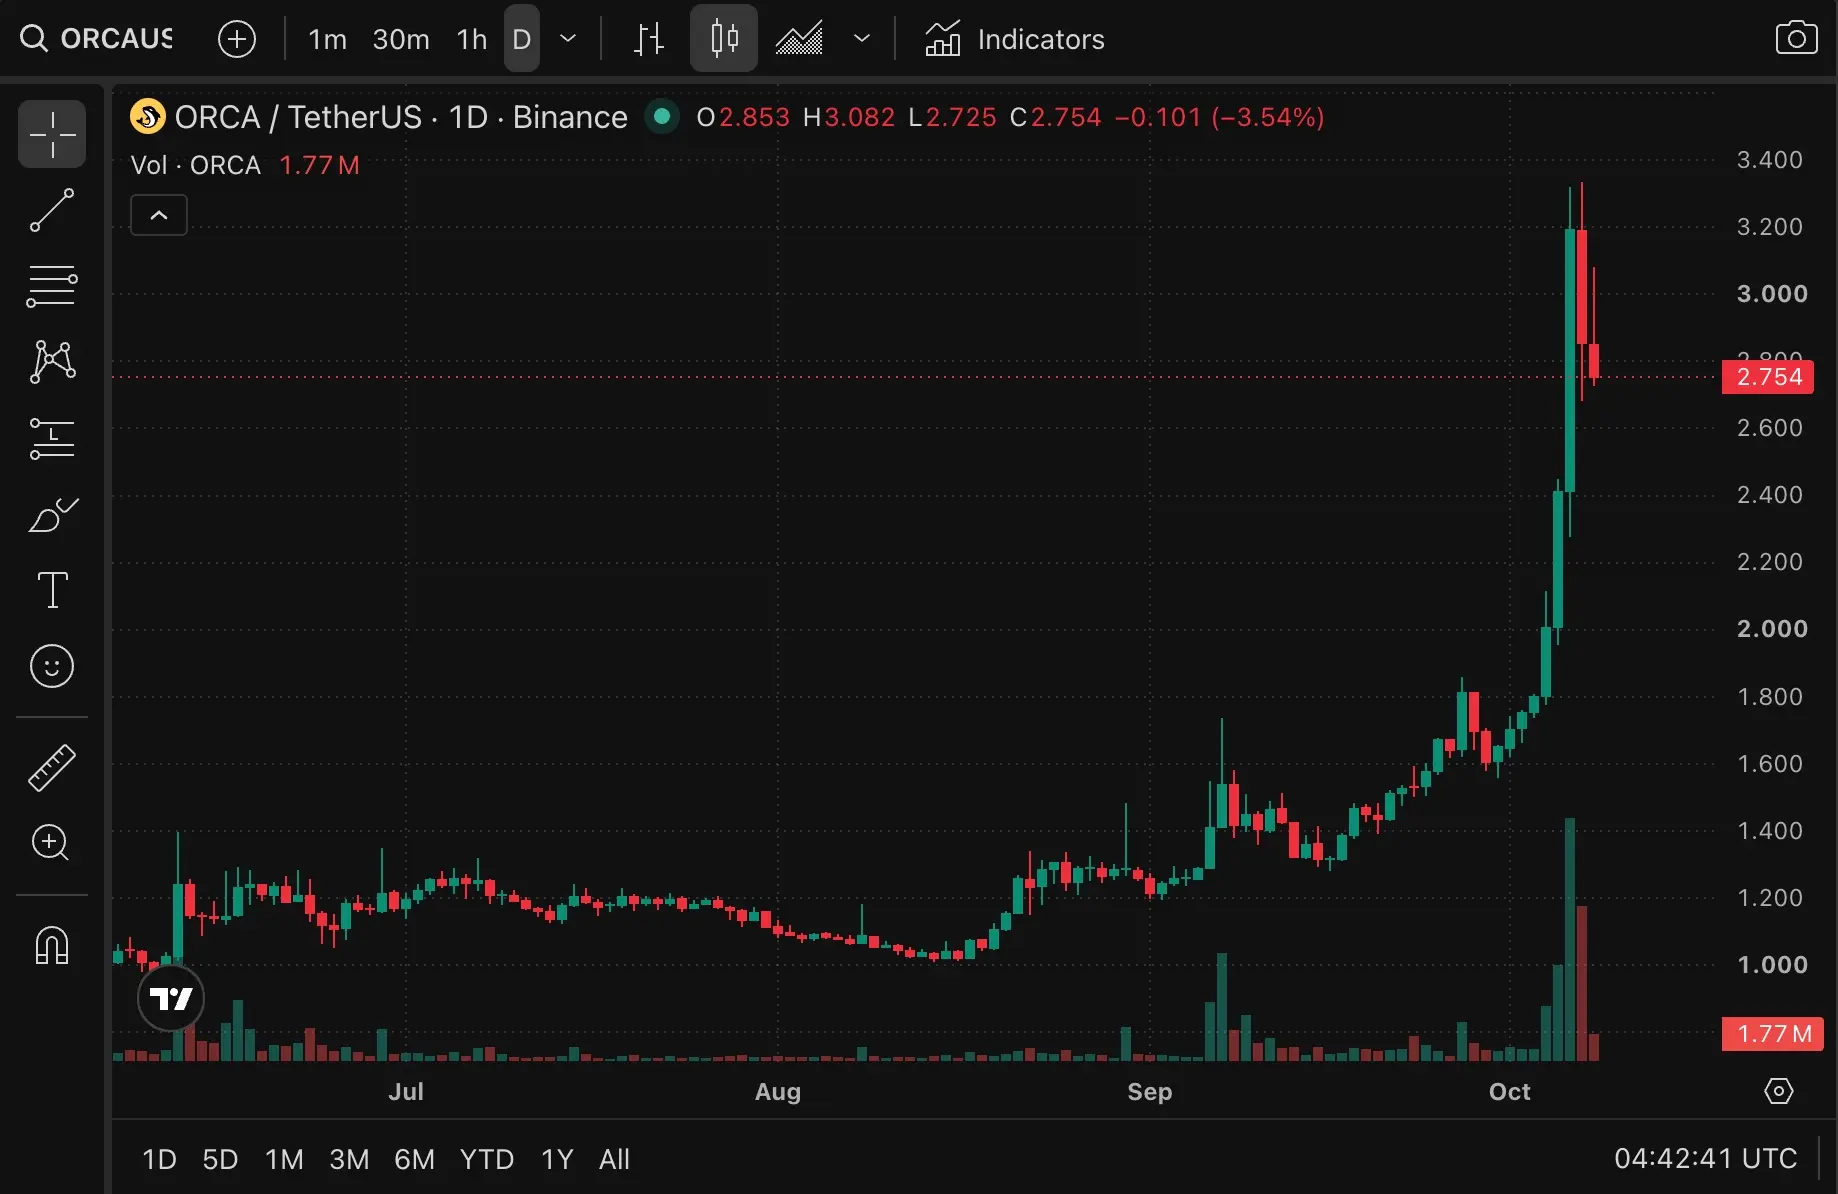Click the 04:42:41 UTC timezone clock
Screen dimensions: 1838x1194
(x=1706, y=1158)
